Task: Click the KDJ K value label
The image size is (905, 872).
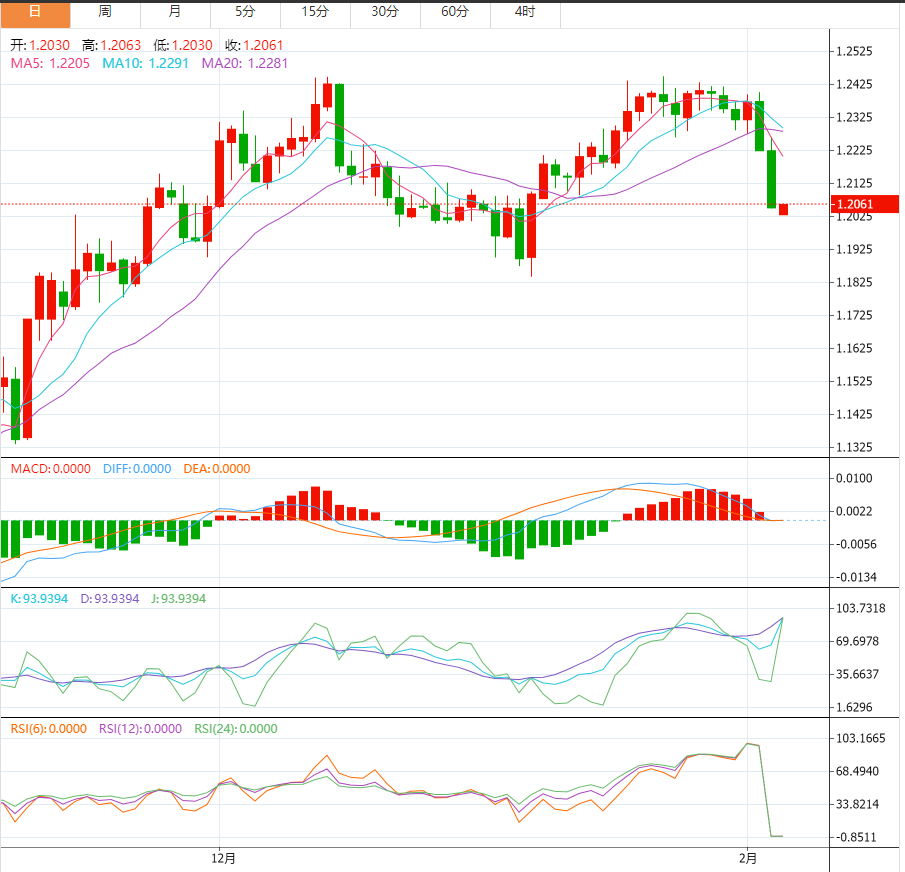Action: pos(39,599)
